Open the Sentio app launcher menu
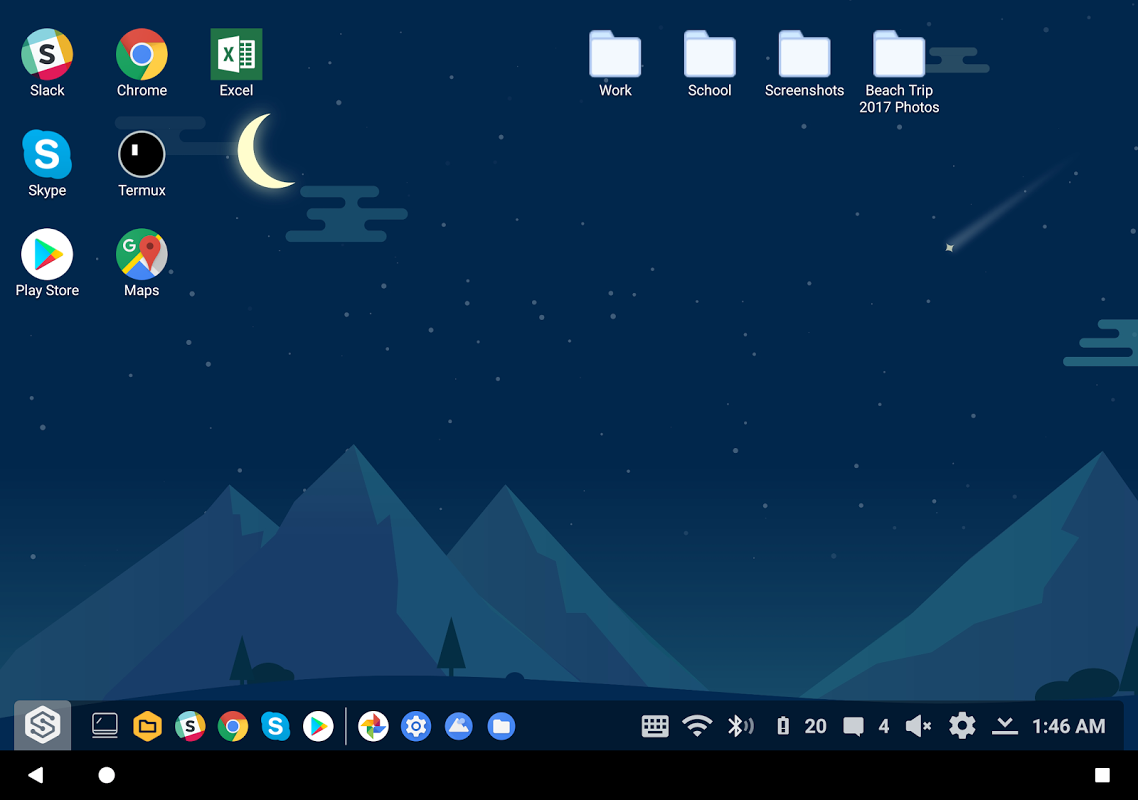 click(x=40, y=726)
